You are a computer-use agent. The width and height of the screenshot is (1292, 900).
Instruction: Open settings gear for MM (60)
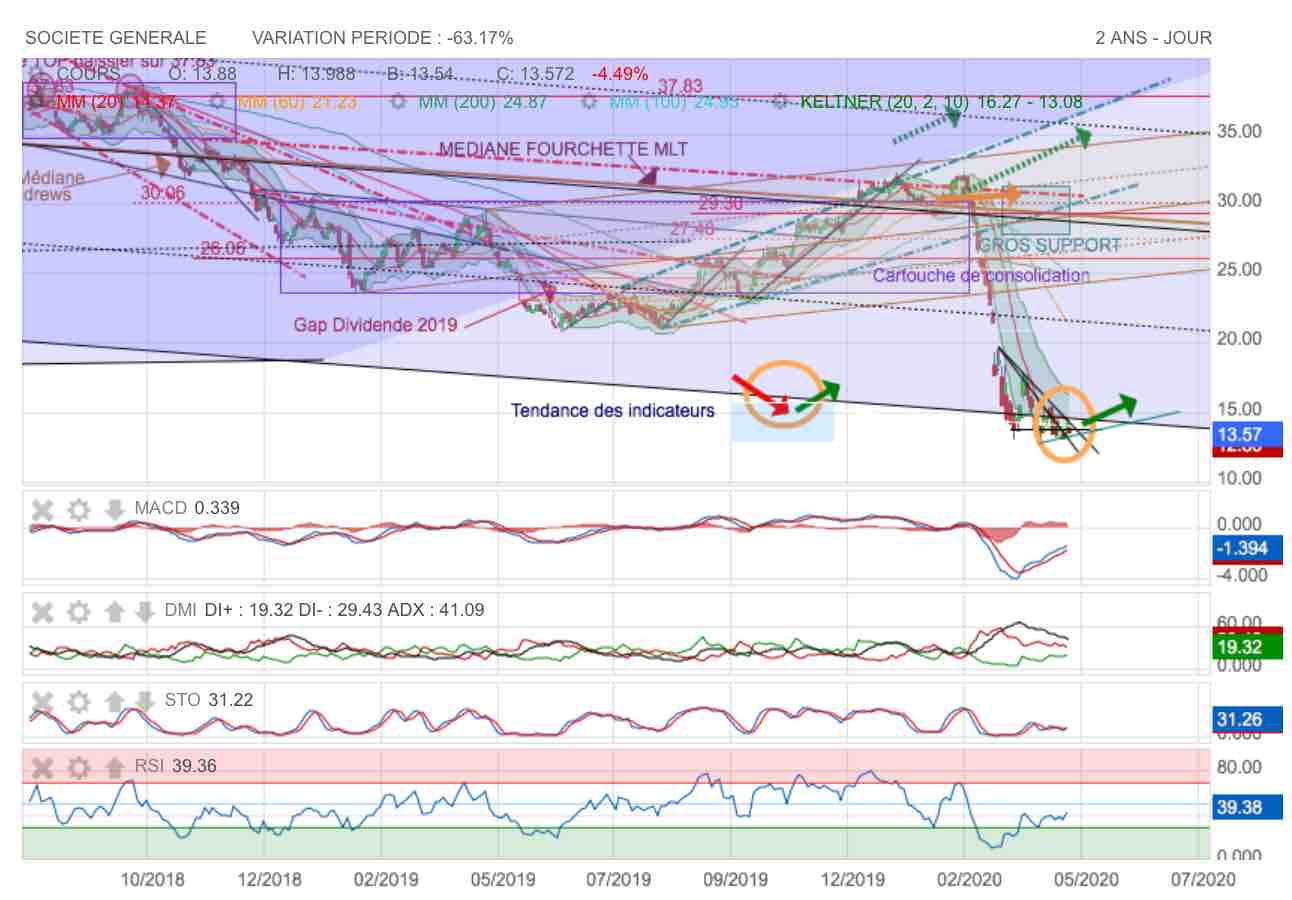tap(218, 102)
